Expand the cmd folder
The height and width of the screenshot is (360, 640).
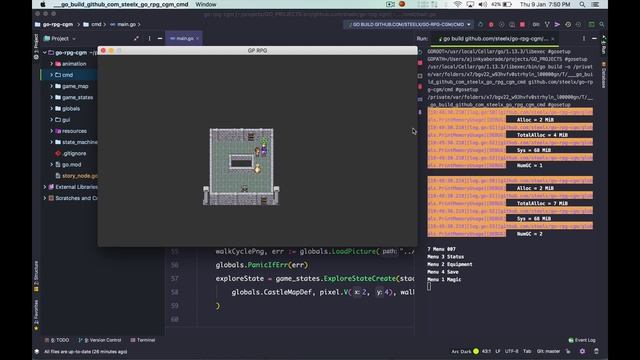click(51, 75)
